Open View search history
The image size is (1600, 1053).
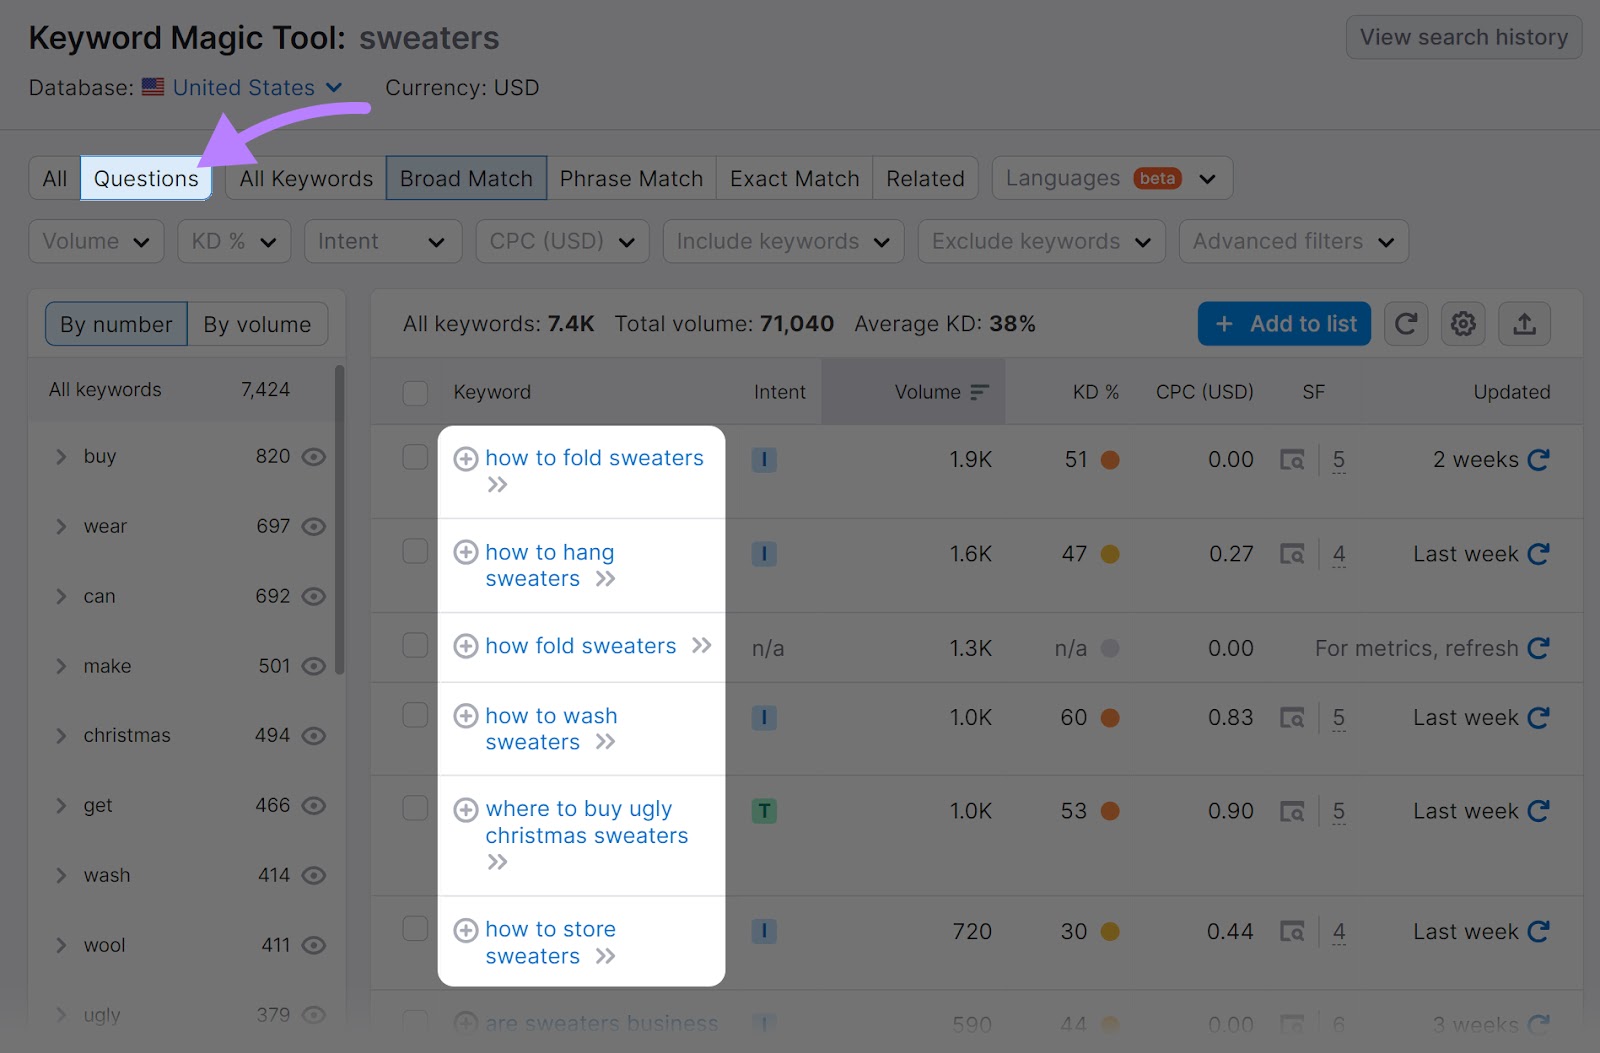click(x=1462, y=37)
